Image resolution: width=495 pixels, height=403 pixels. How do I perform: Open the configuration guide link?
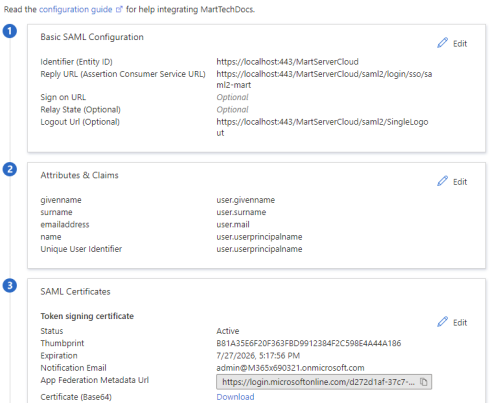coord(76,9)
